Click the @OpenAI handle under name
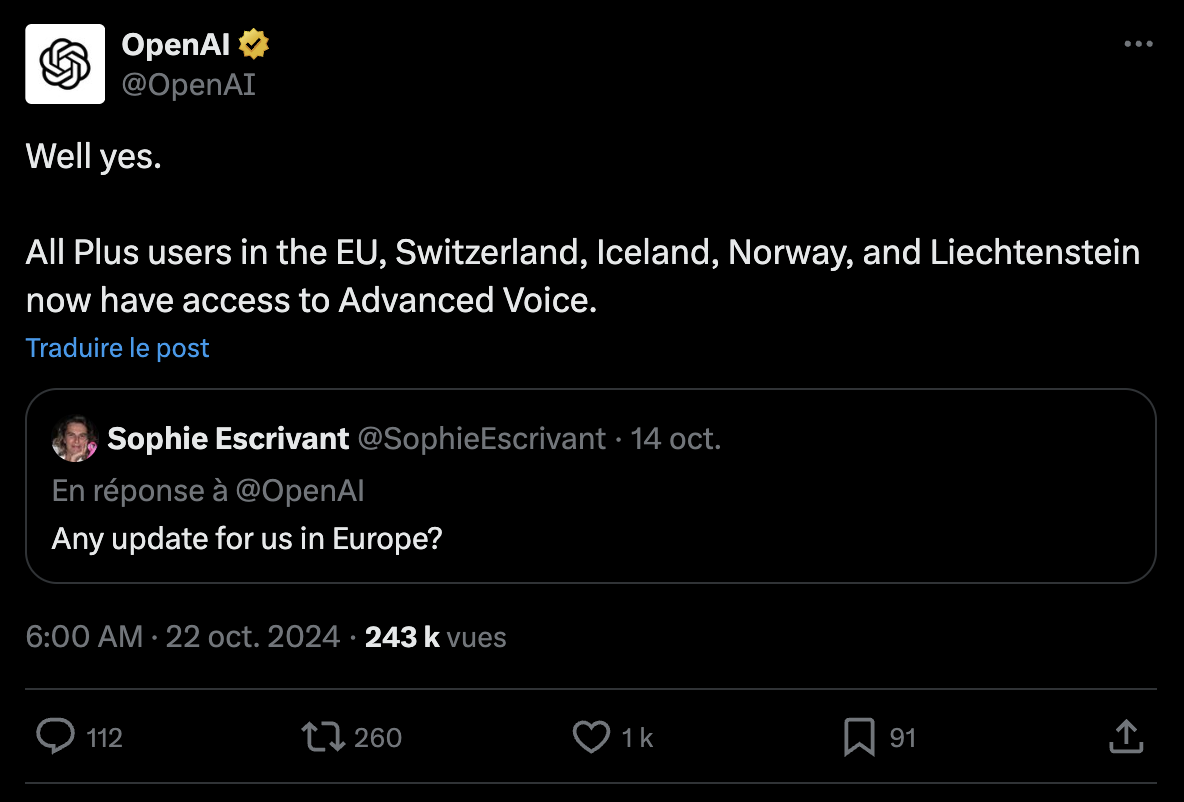 point(188,85)
